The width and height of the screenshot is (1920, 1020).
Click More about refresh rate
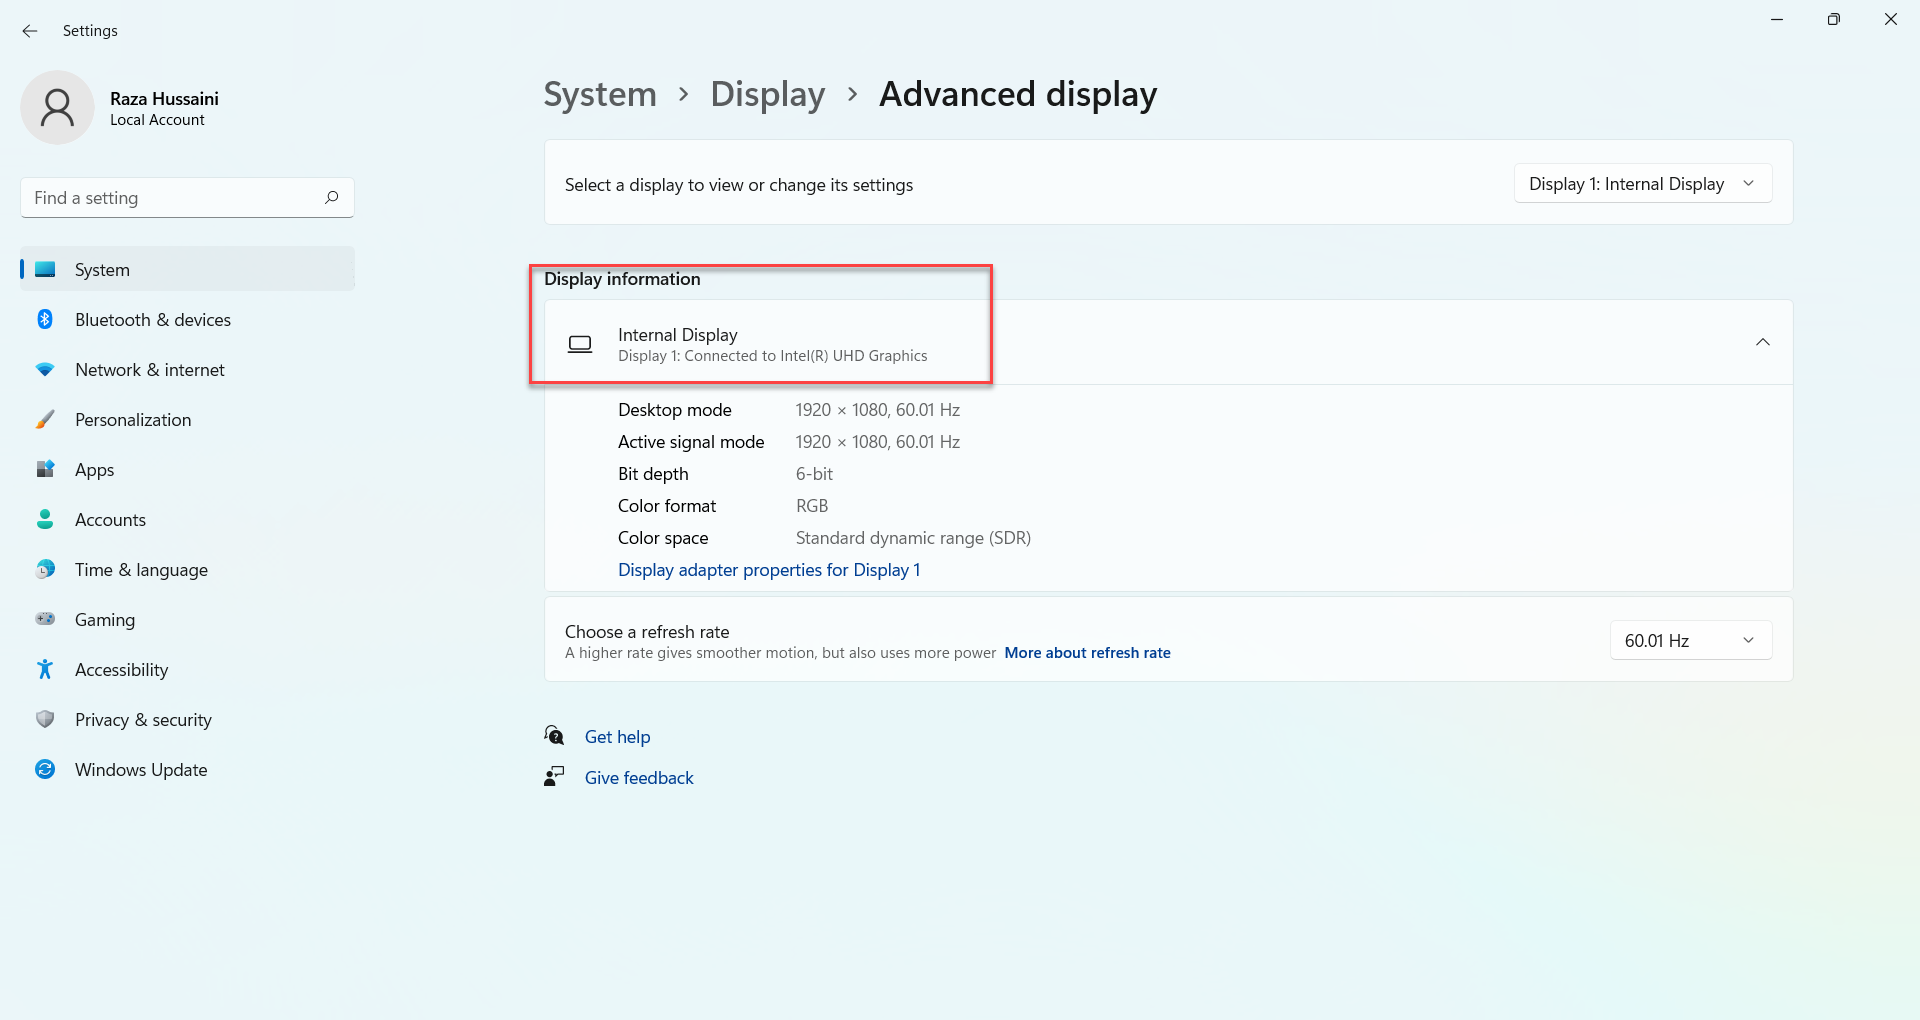[x=1087, y=652]
